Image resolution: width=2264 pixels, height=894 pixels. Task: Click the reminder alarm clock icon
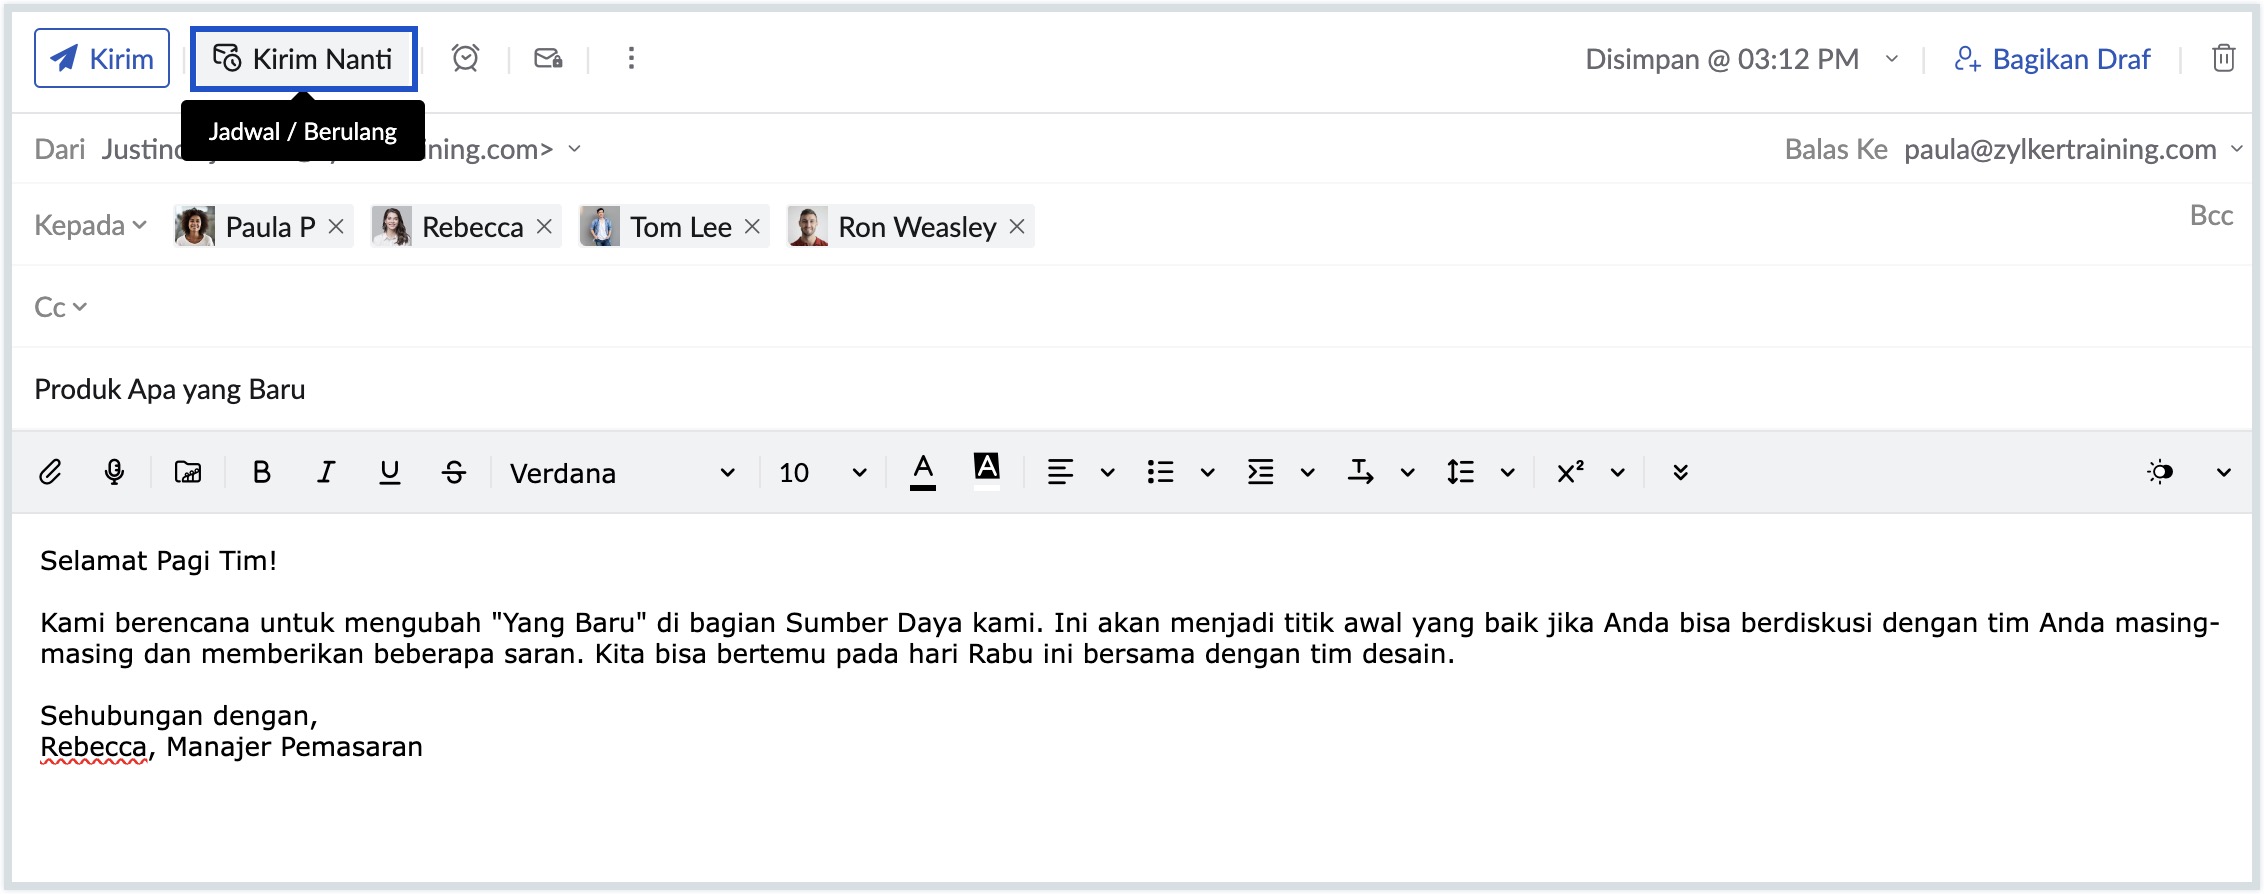coord(465,58)
